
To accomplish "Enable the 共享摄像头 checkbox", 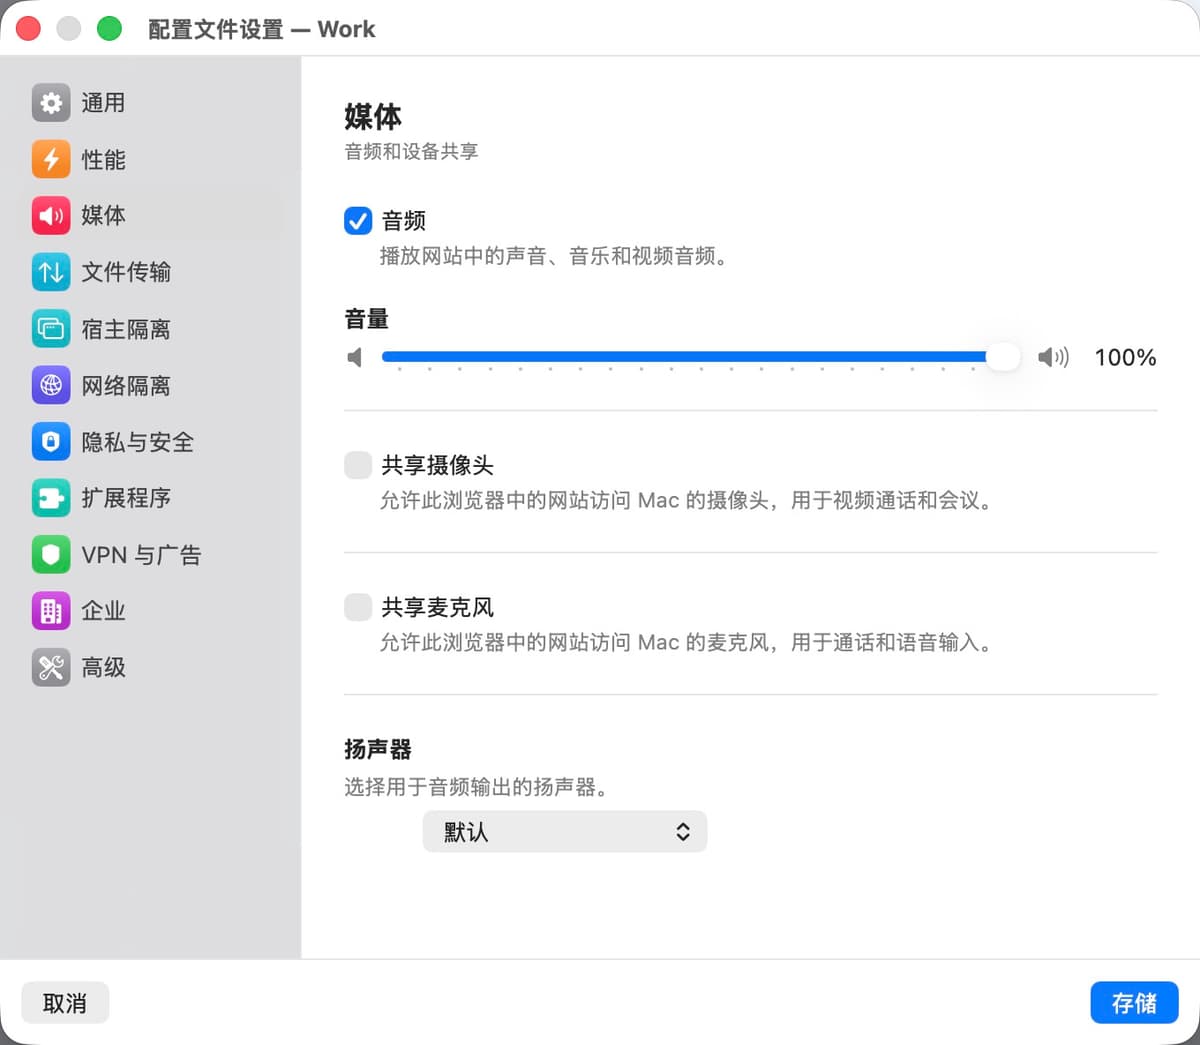I will [358, 465].
